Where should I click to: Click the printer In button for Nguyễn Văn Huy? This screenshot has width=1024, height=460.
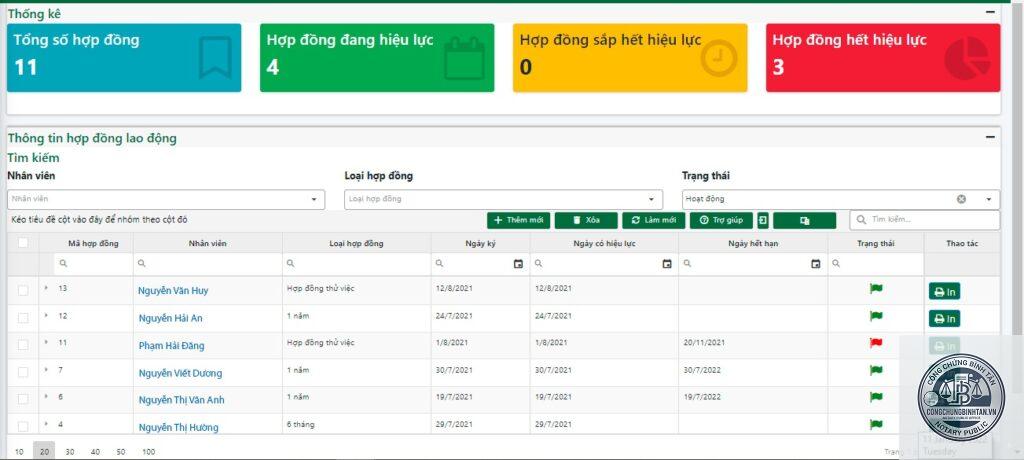[x=944, y=291]
